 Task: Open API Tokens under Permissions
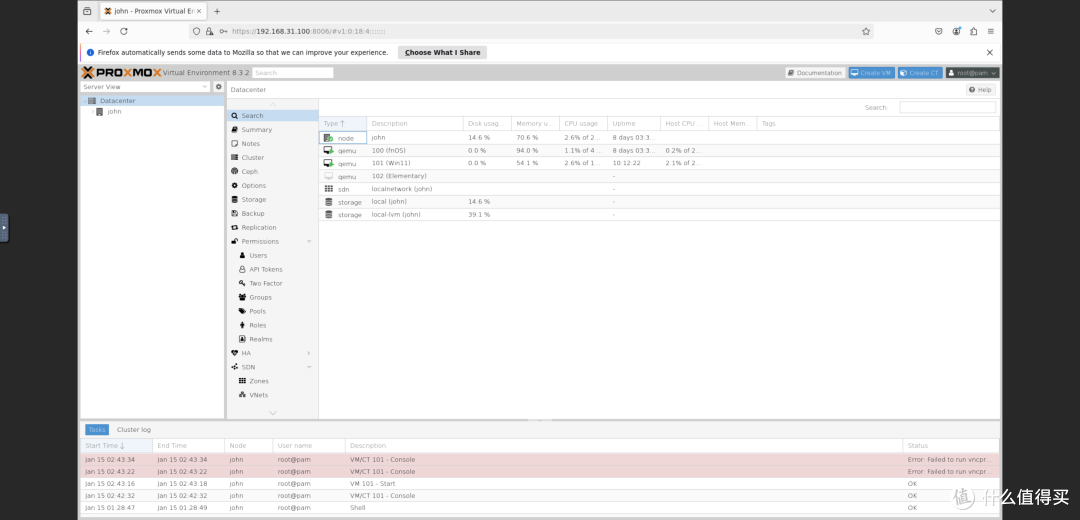point(273,269)
